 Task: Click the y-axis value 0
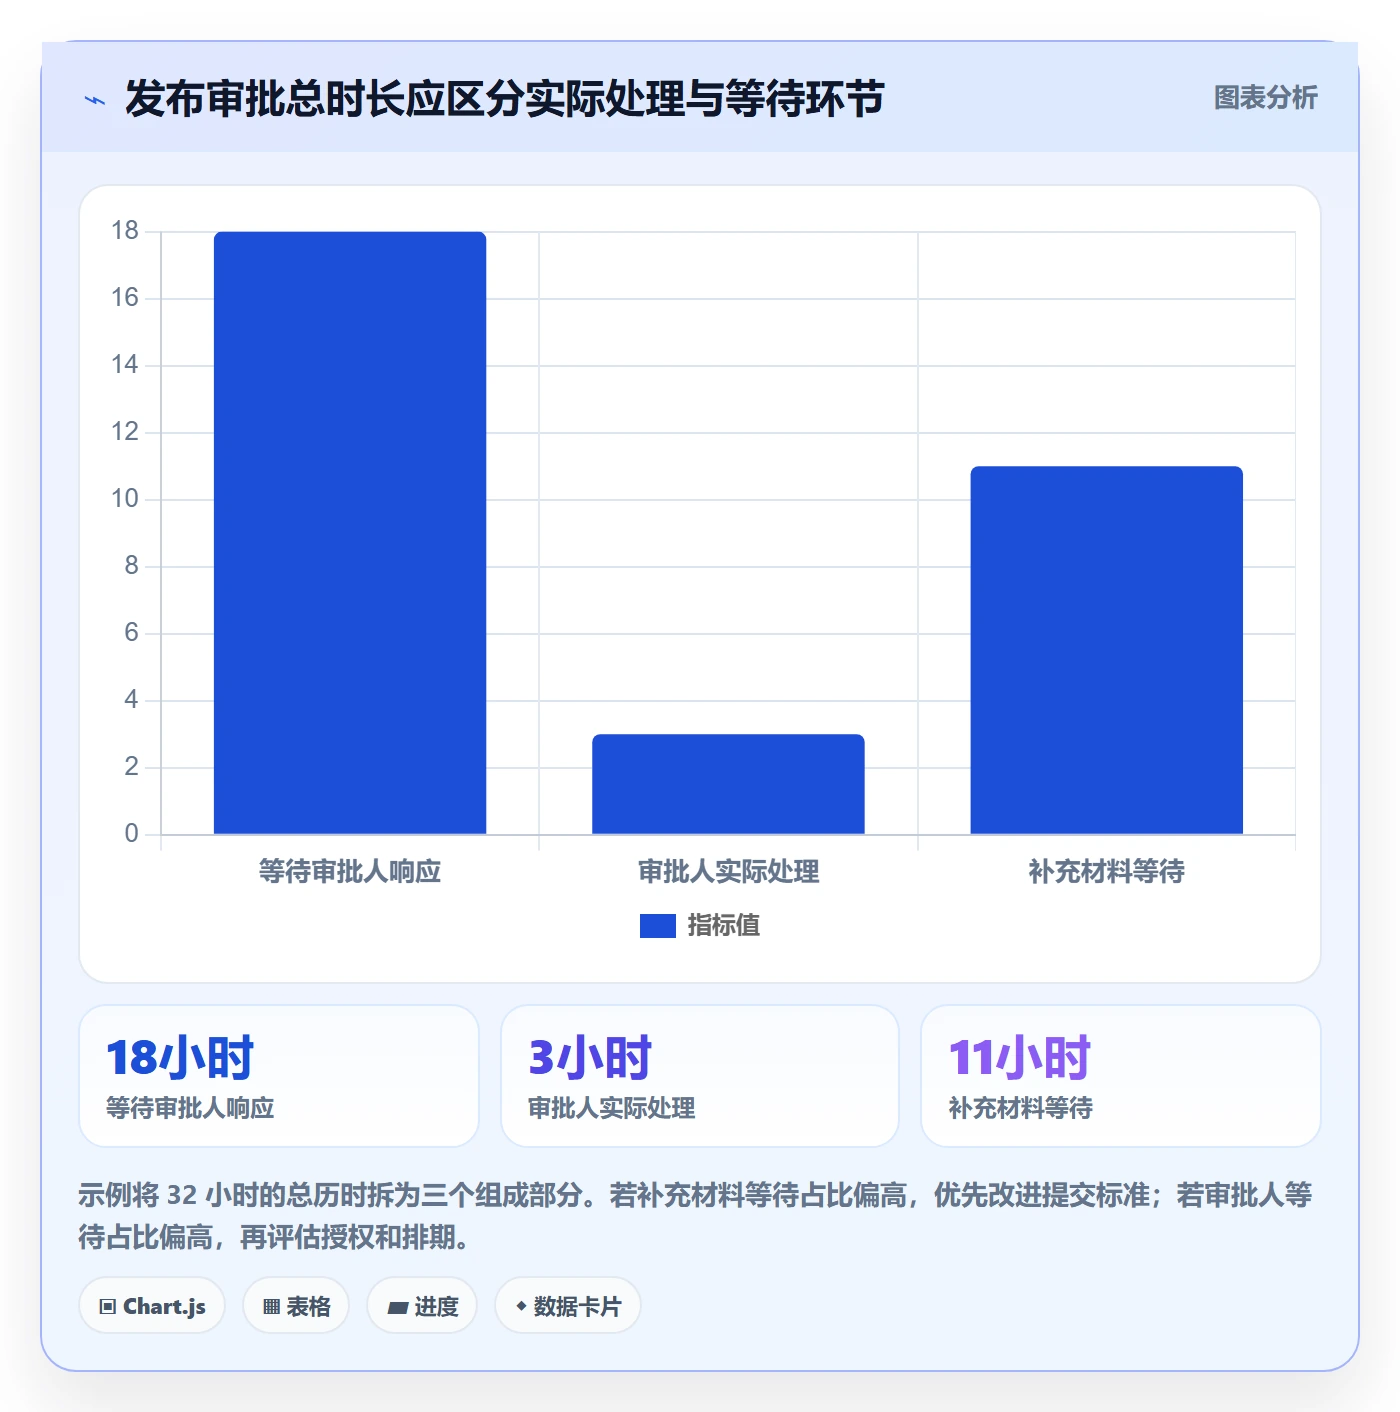[131, 834]
